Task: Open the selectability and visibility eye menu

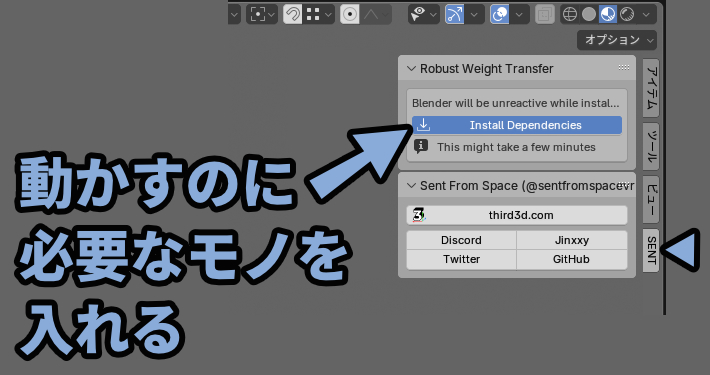Action: click(x=423, y=14)
